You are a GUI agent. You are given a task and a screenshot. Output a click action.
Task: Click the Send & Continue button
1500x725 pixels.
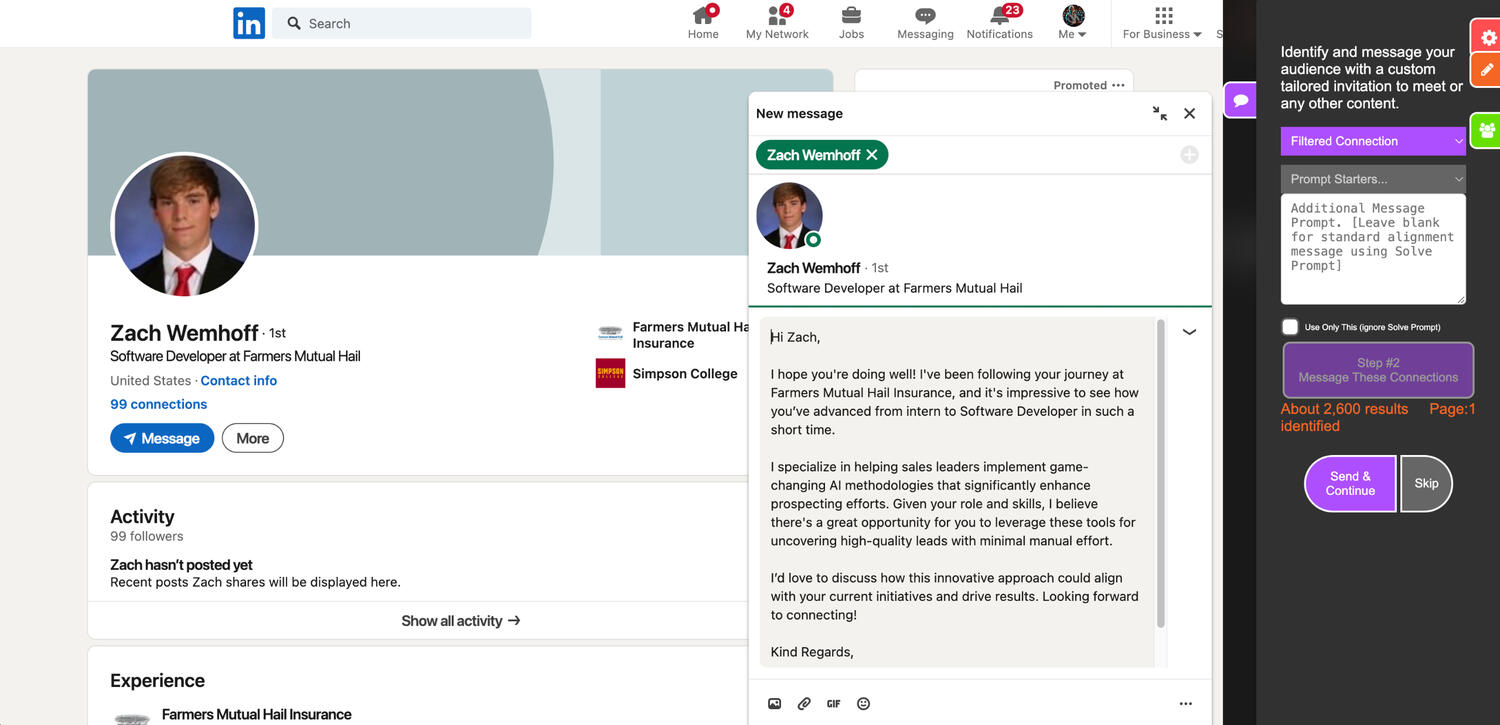1350,483
